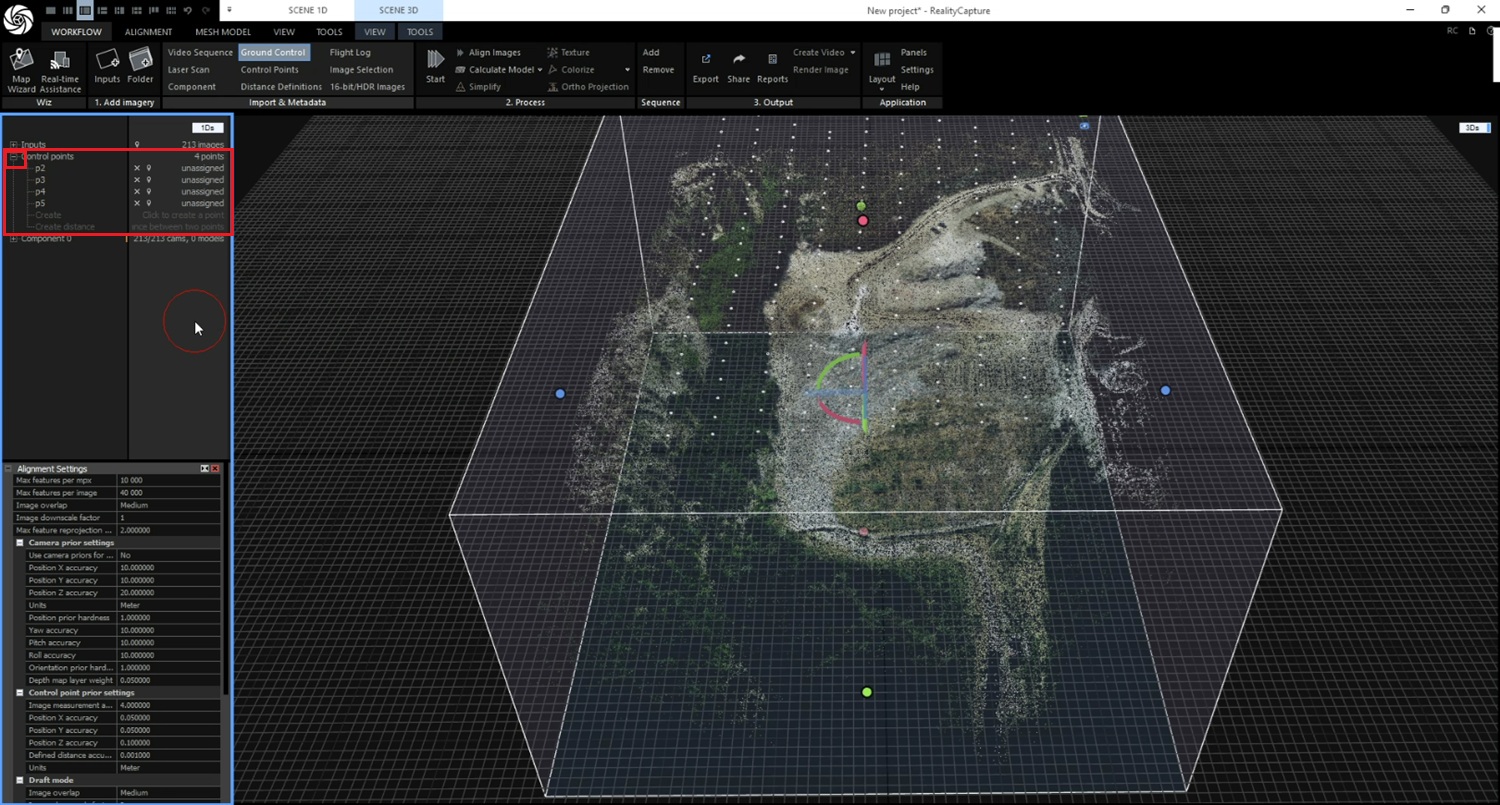Collapse the Control points tree node

click(14, 157)
